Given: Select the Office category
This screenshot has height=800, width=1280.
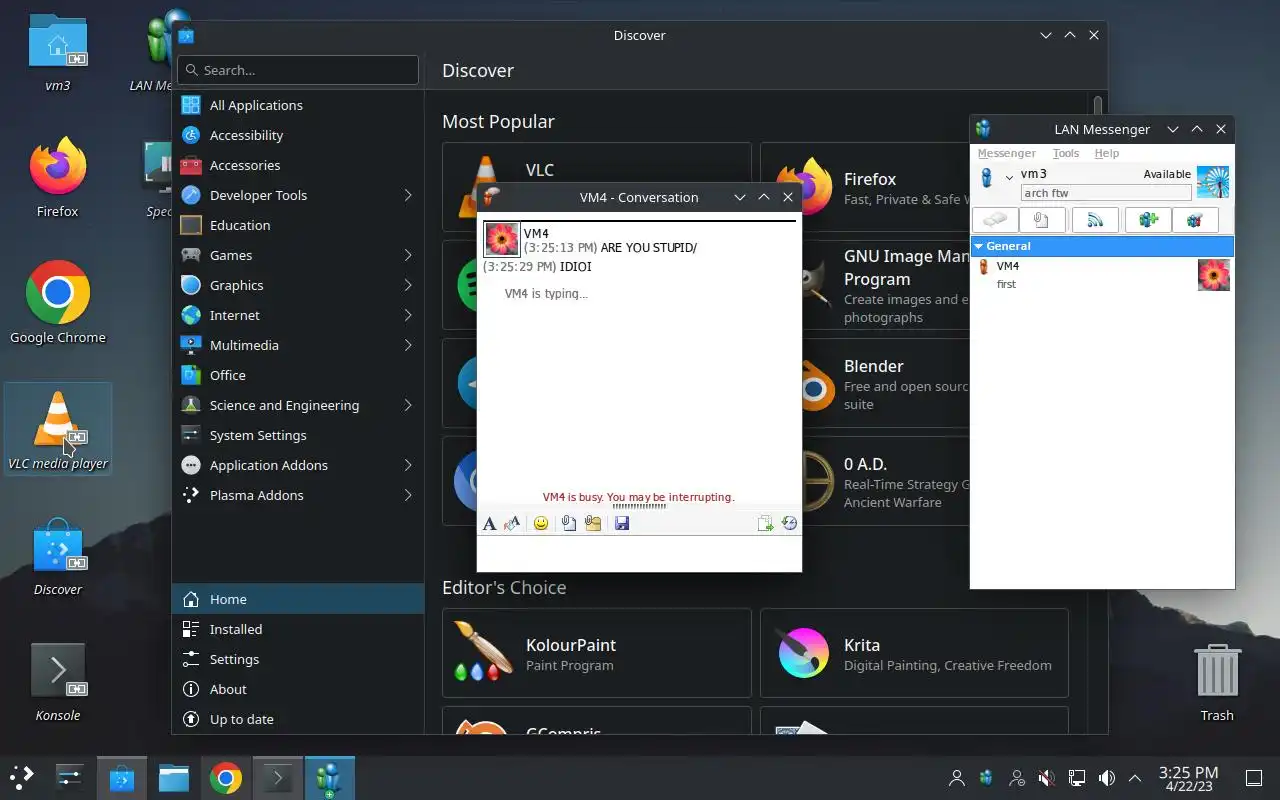Looking at the screenshot, I should point(298,375).
